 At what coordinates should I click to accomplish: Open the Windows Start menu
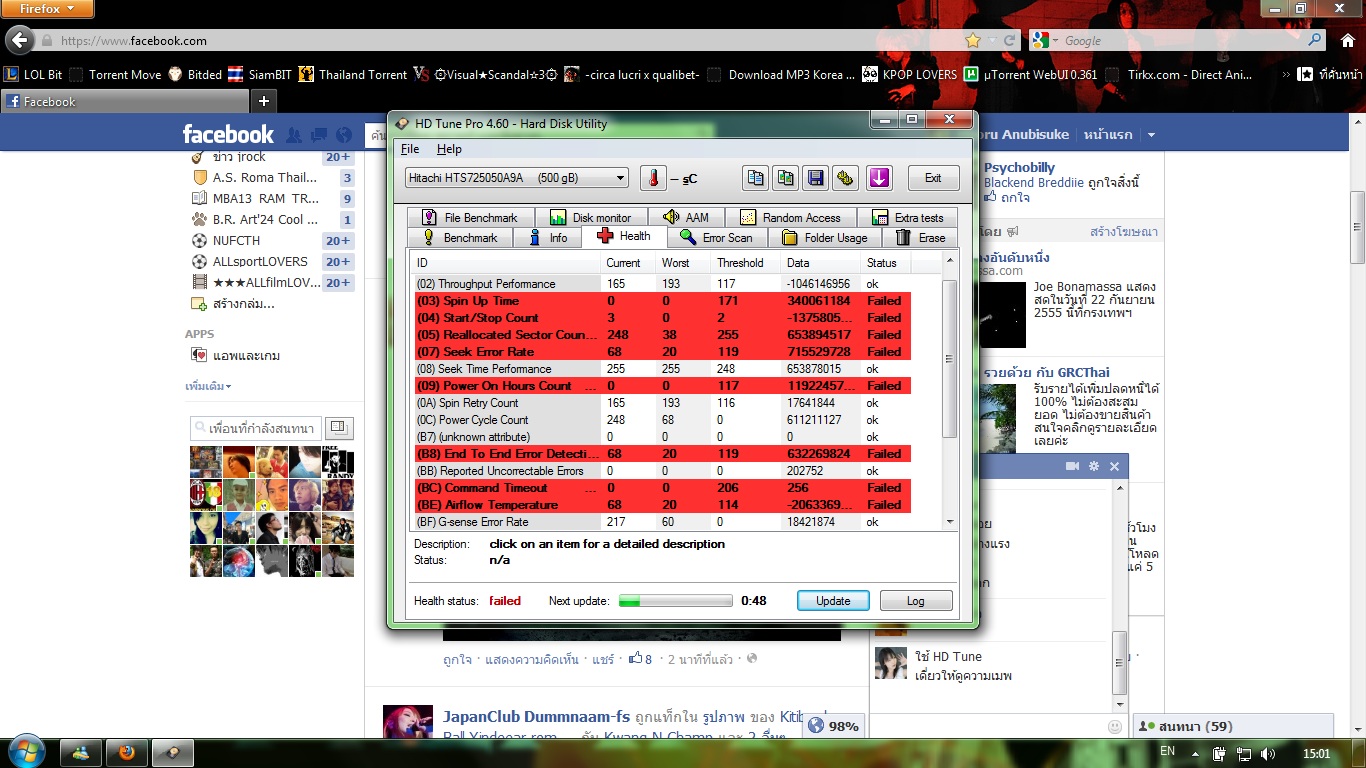[x=25, y=751]
